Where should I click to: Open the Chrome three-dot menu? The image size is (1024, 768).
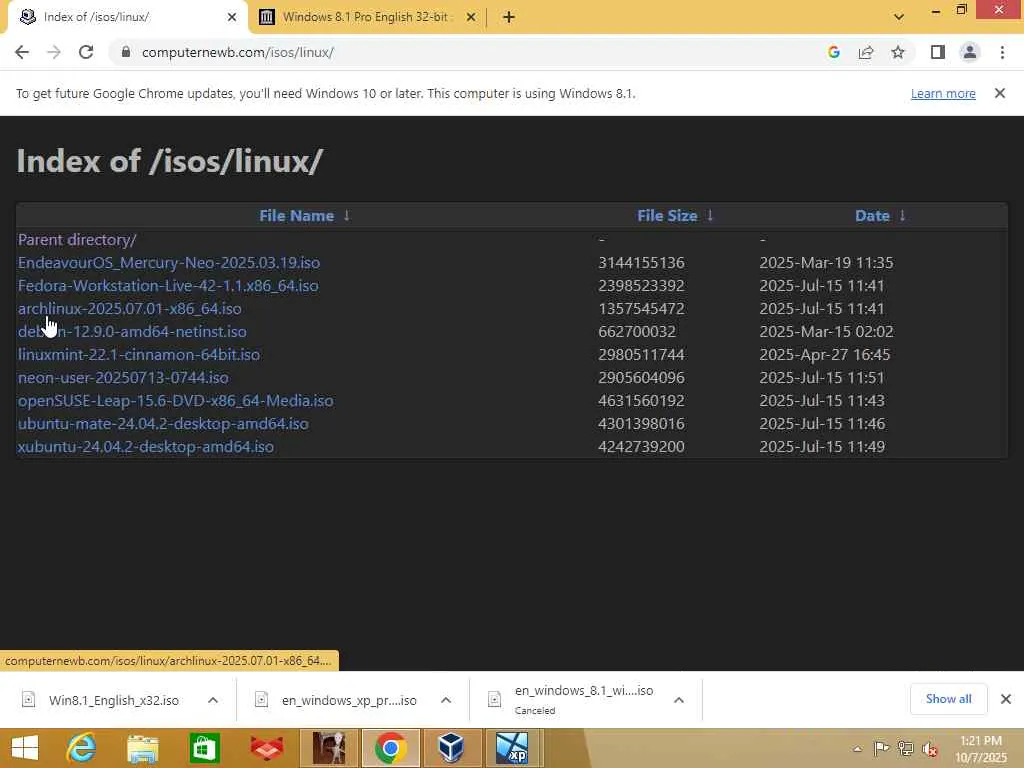coord(1002,52)
